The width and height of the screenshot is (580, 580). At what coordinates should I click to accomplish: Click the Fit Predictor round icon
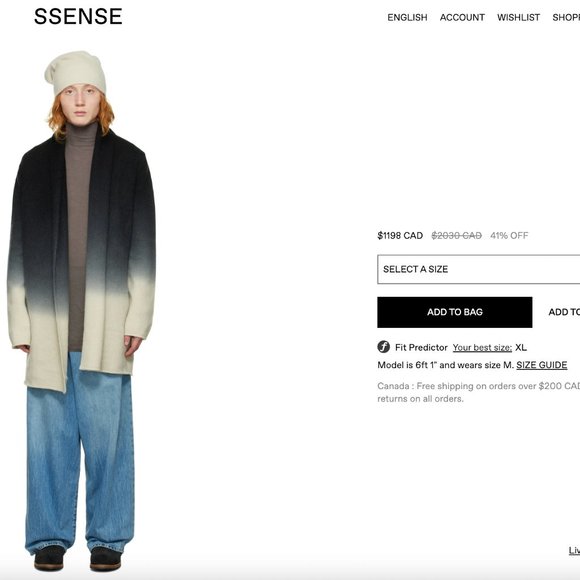point(384,347)
